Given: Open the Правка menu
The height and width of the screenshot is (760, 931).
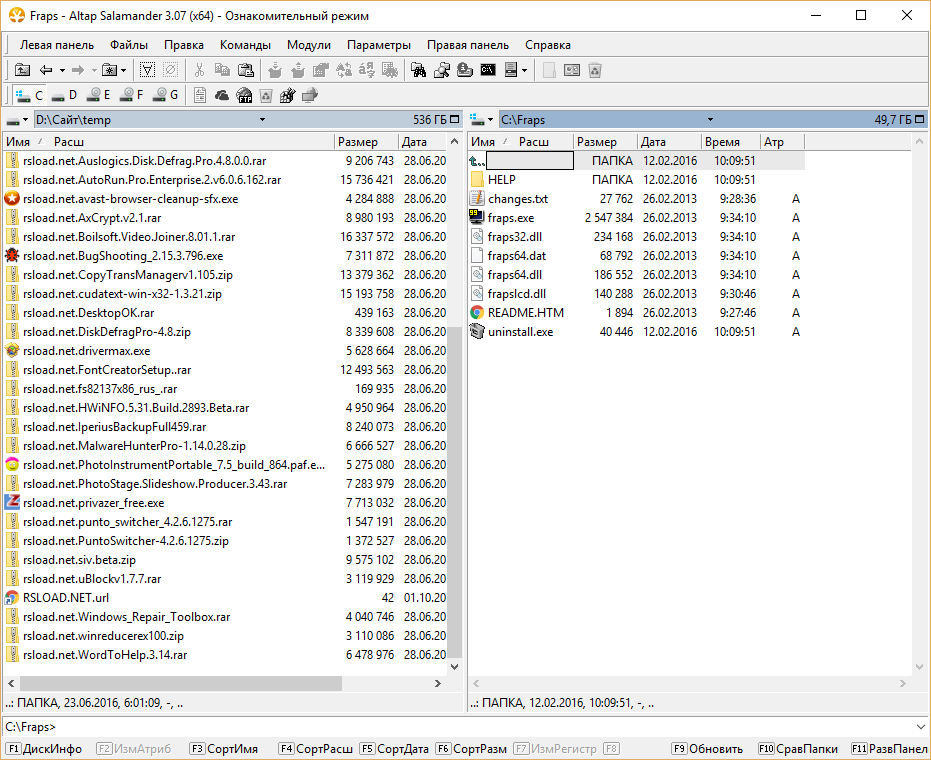Looking at the screenshot, I should coord(184,45).
